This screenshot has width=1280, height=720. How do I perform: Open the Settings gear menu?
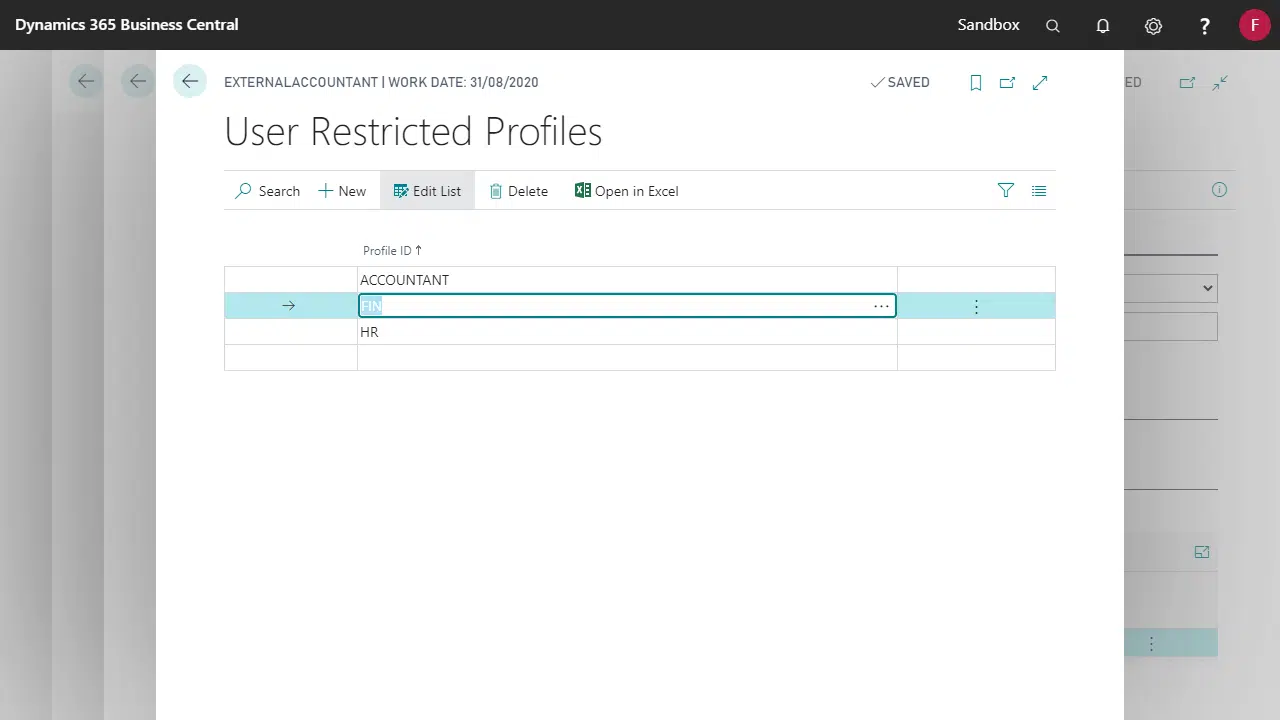coord(1153,26)
